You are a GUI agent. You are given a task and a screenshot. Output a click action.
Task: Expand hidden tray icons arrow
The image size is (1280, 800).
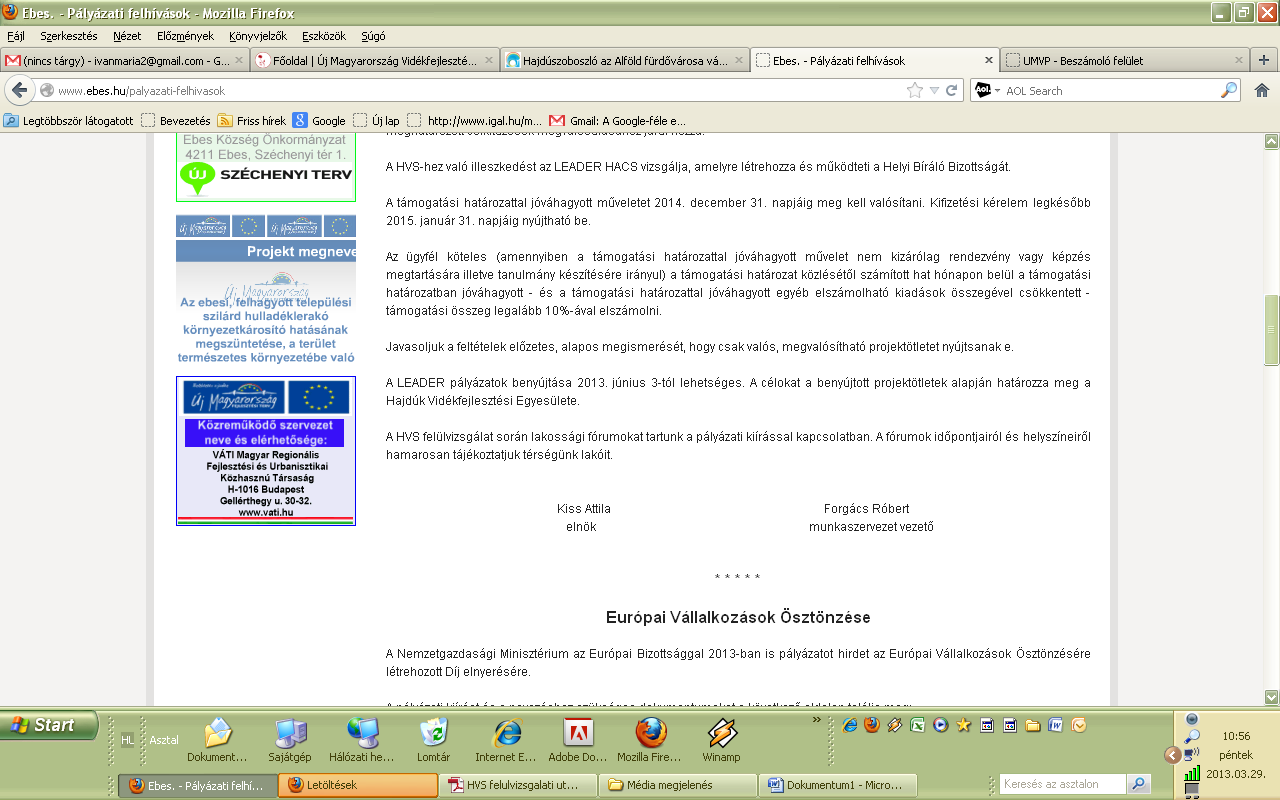tap(1172, 755)
